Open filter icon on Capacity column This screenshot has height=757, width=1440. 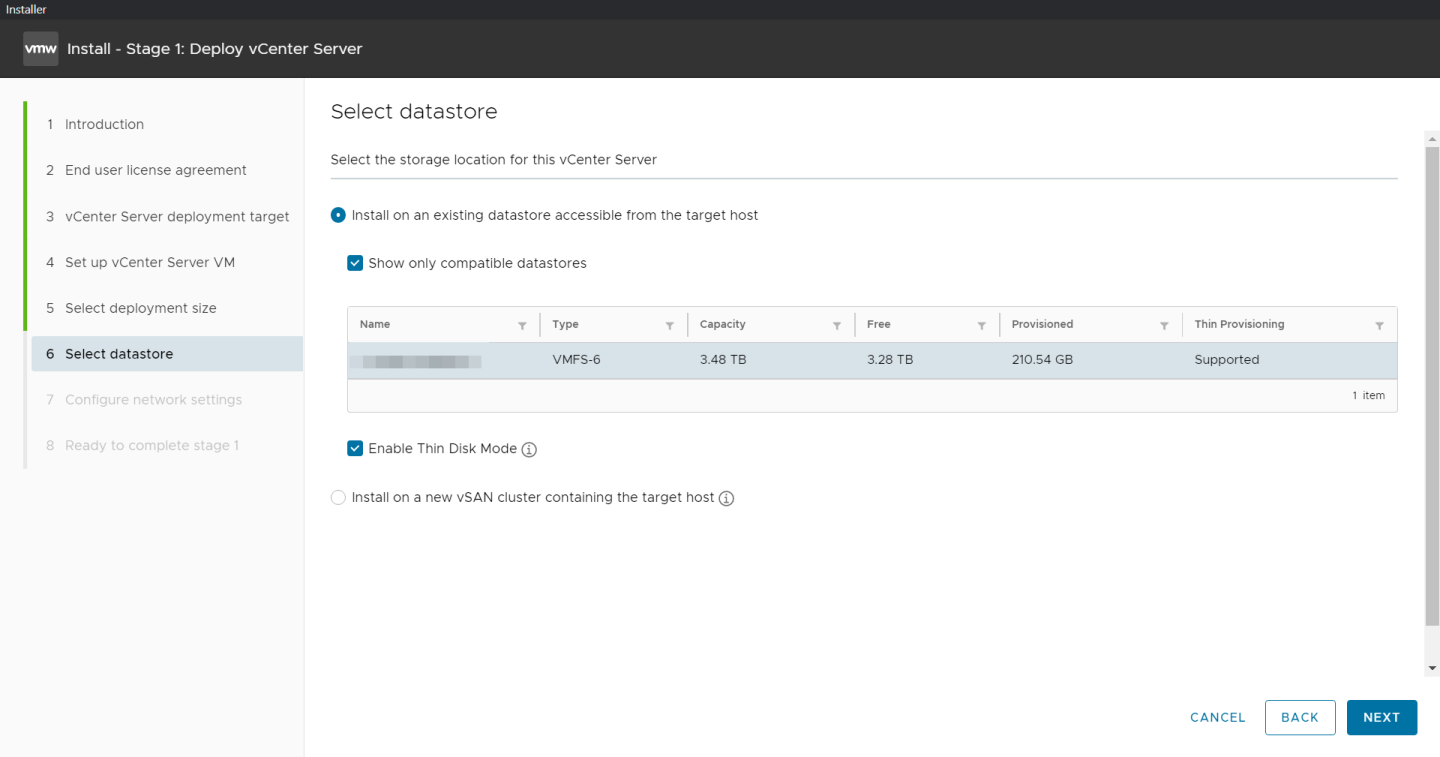(837, 326)
